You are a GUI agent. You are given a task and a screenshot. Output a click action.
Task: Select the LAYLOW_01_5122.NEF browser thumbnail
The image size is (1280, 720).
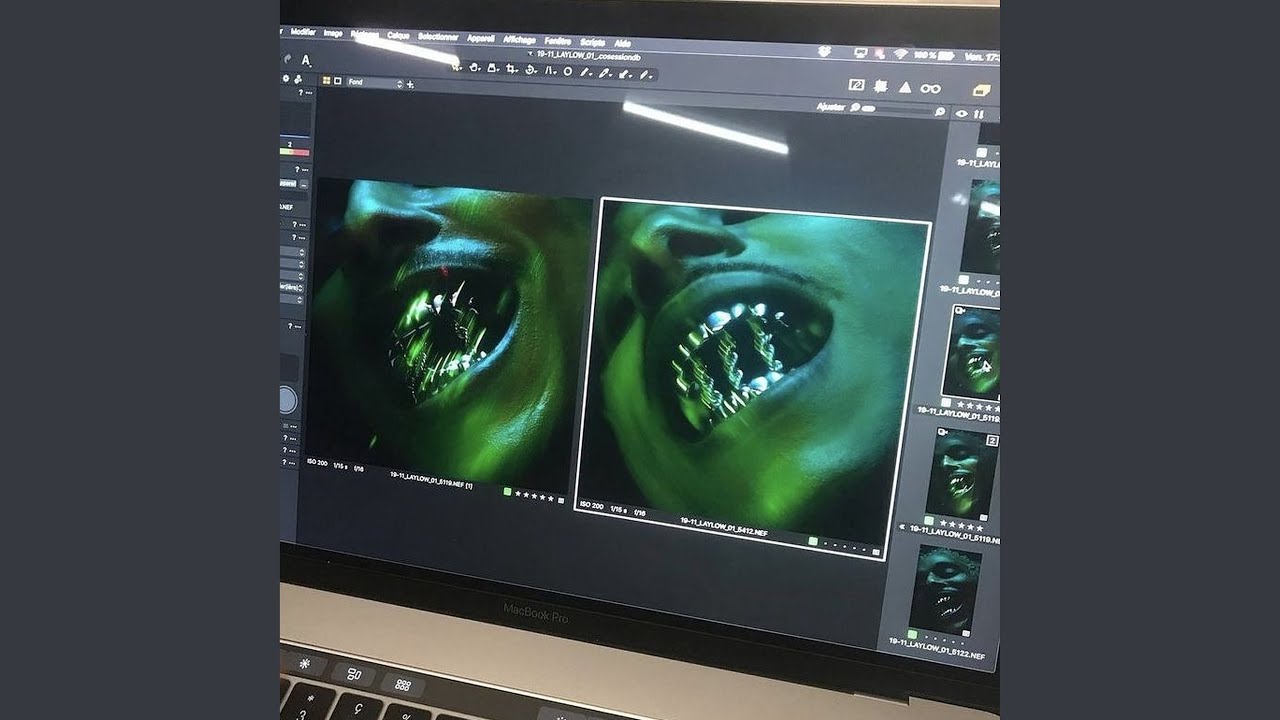[946, 590]
